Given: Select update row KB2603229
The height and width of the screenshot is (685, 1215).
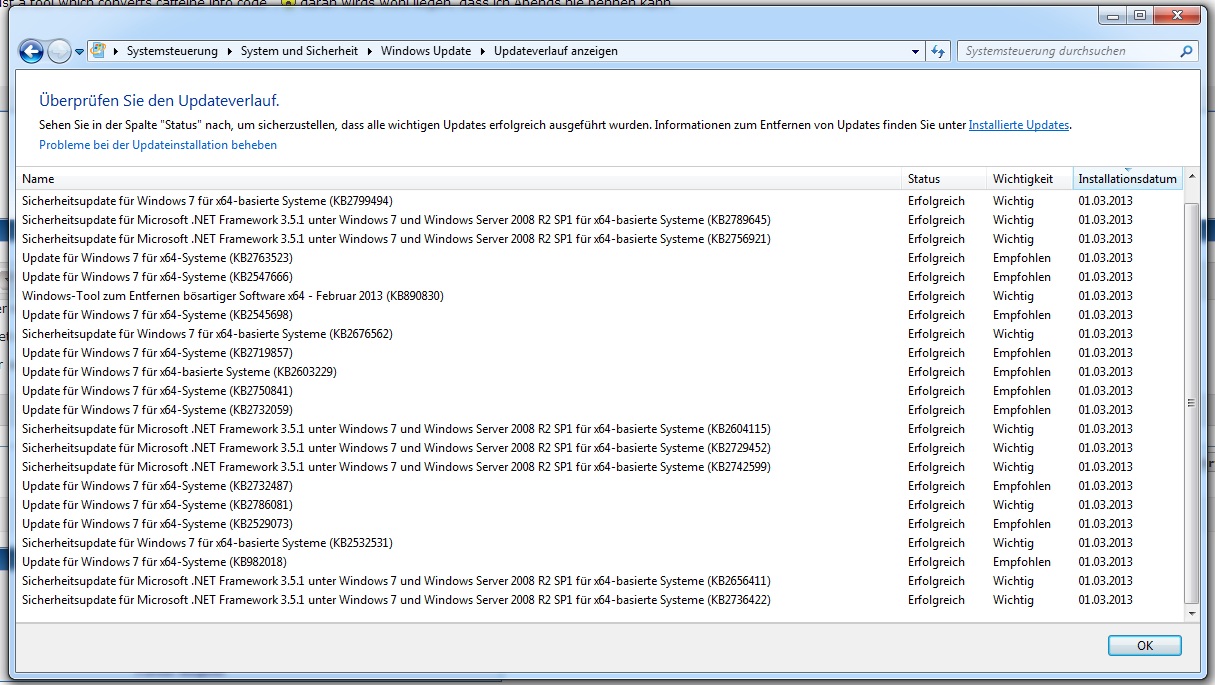Looking at the screenshot, I should (x=599, y=372).
